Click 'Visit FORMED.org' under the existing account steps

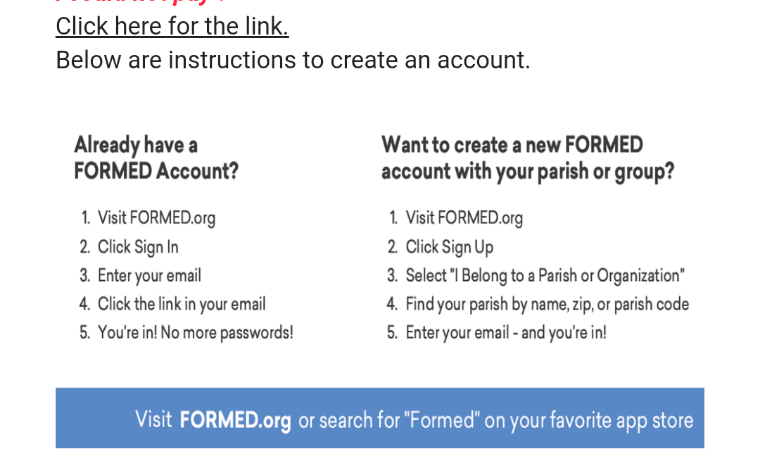coord(157,218)
